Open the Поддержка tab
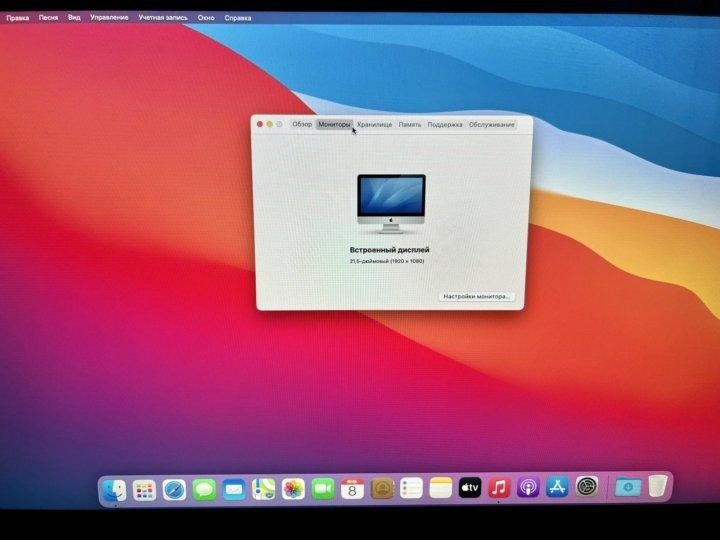Viewport: 720px width, 540px height. [445, 124]
